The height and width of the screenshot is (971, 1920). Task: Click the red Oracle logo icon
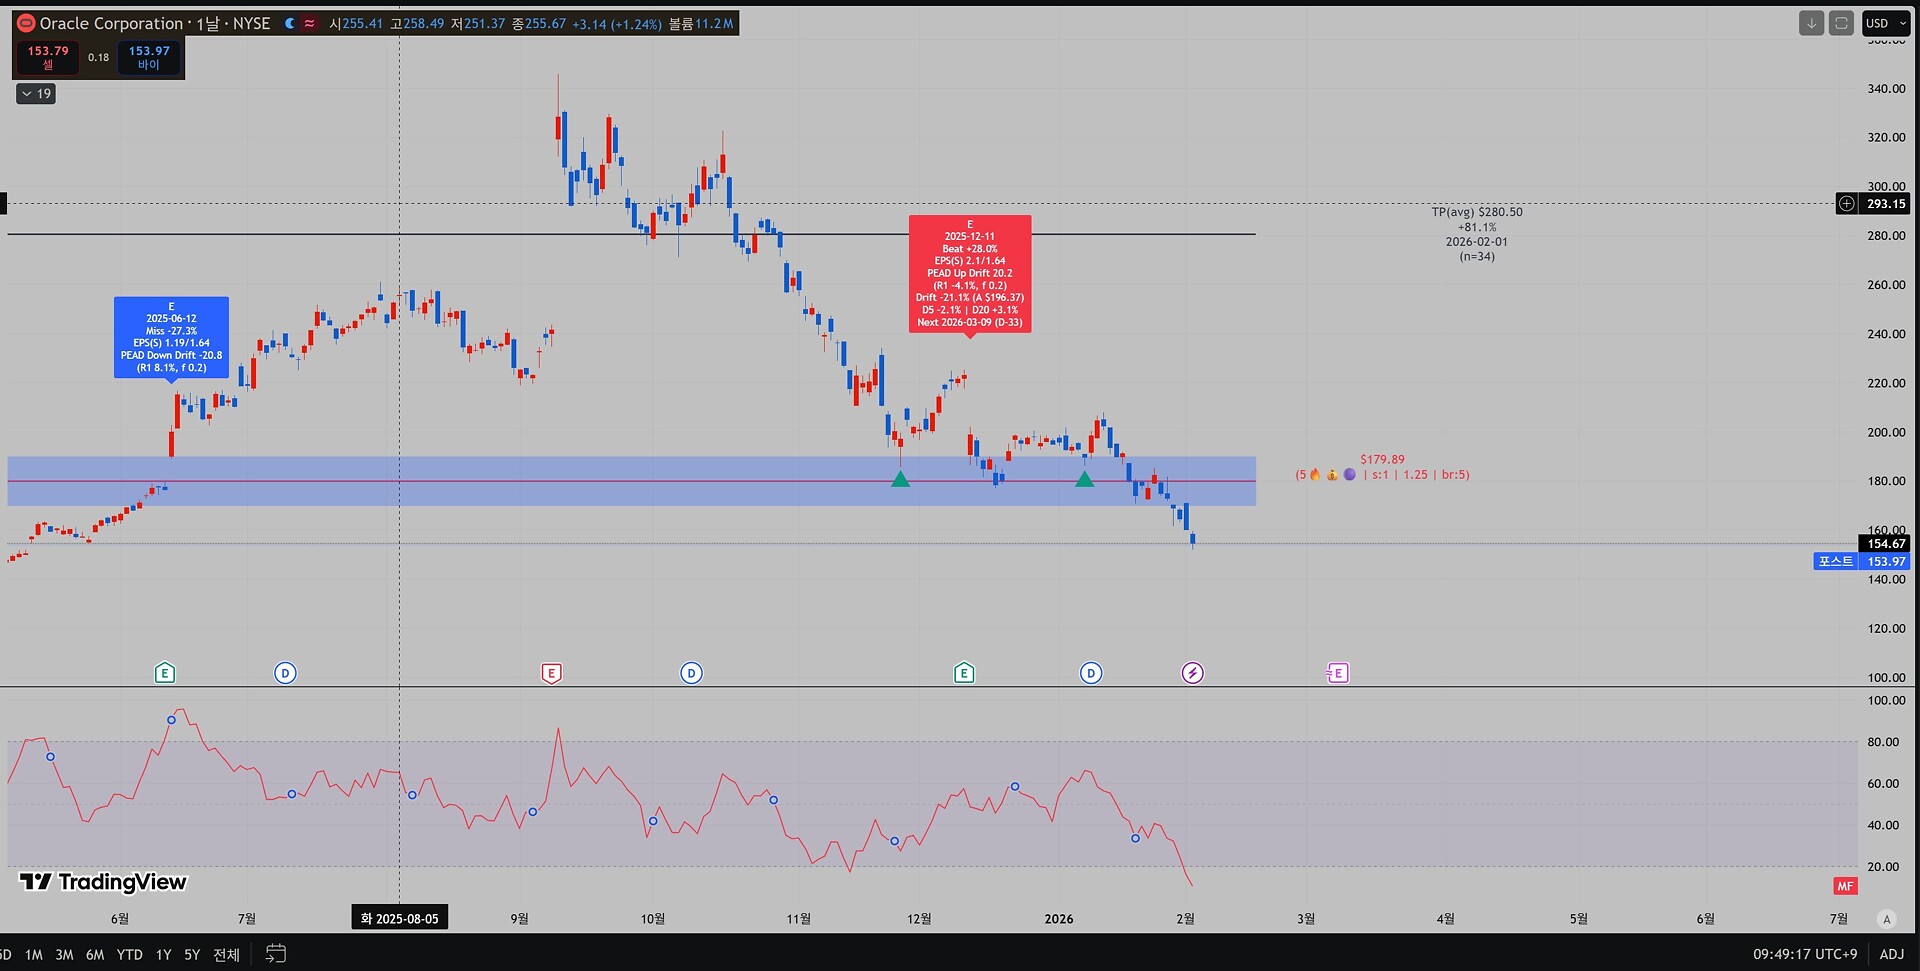click(x=26, y=23)
